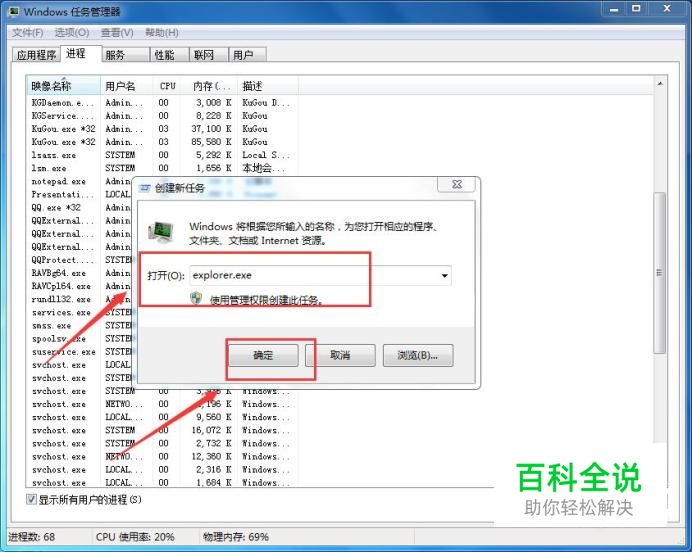The image size is (692, 552).
Task: Open the 文件(F) menu
Action: point(27,33)
